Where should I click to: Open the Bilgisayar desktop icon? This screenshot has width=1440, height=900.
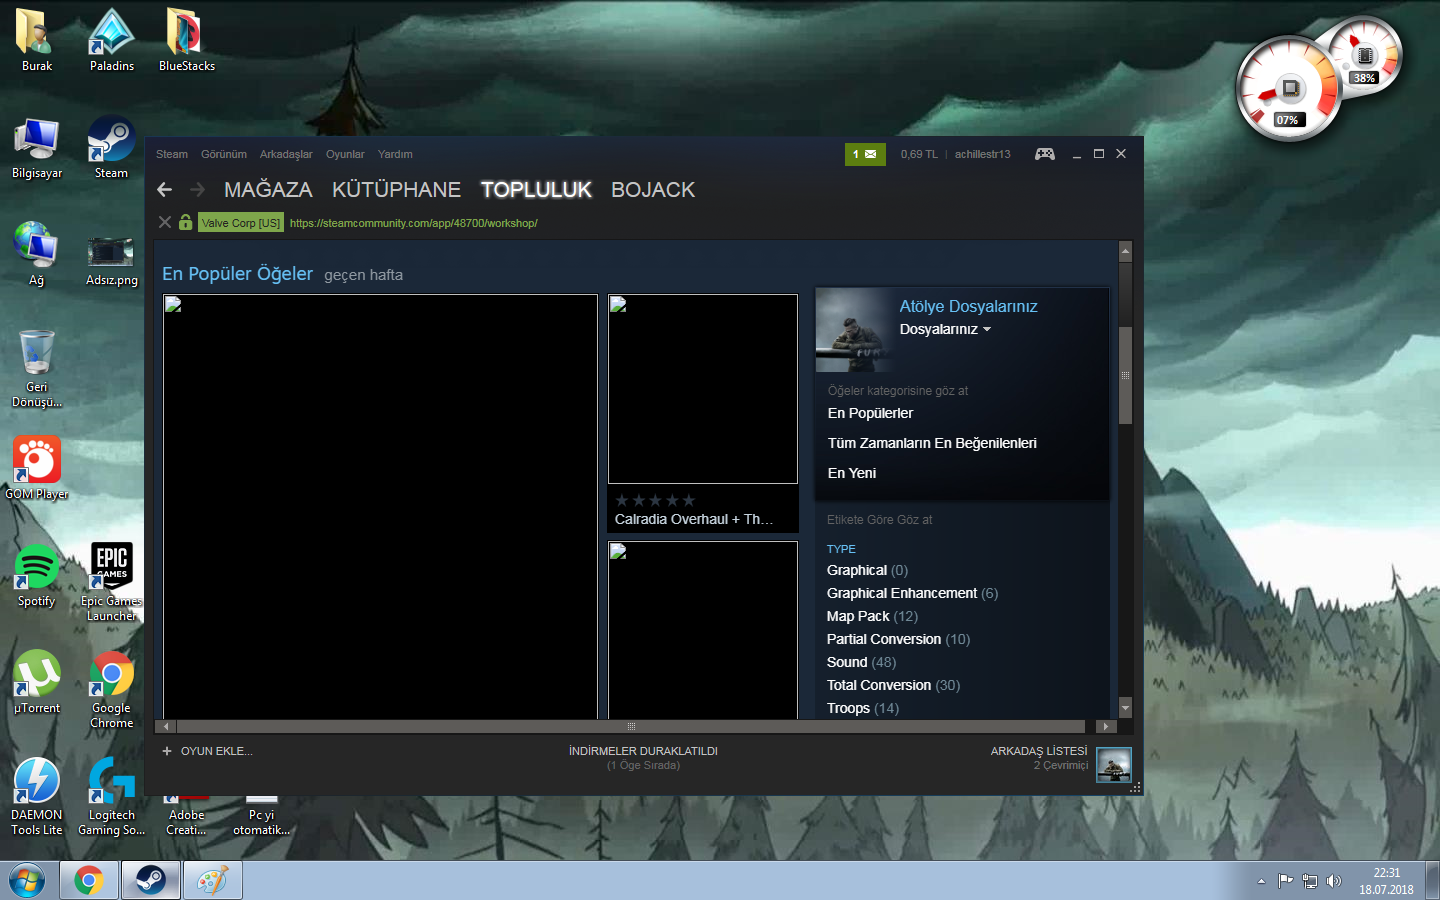click(37, 148)
